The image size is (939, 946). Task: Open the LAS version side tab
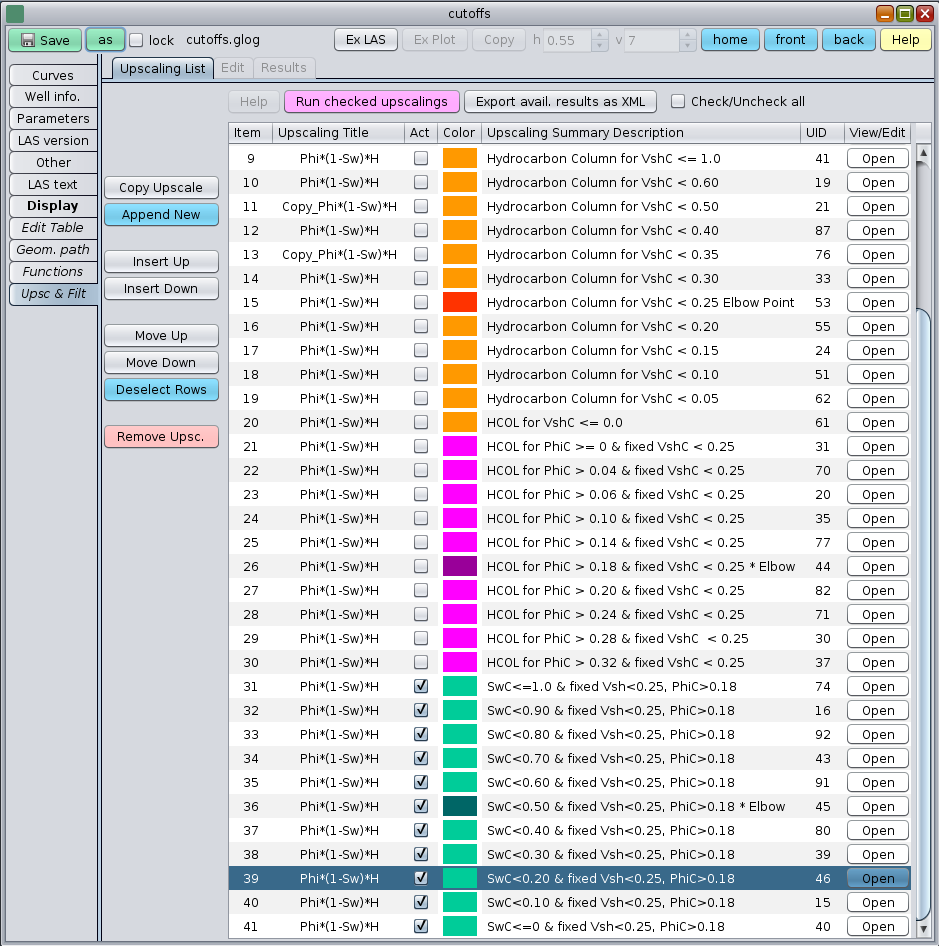pyautogui.click(x=53, y=141)
